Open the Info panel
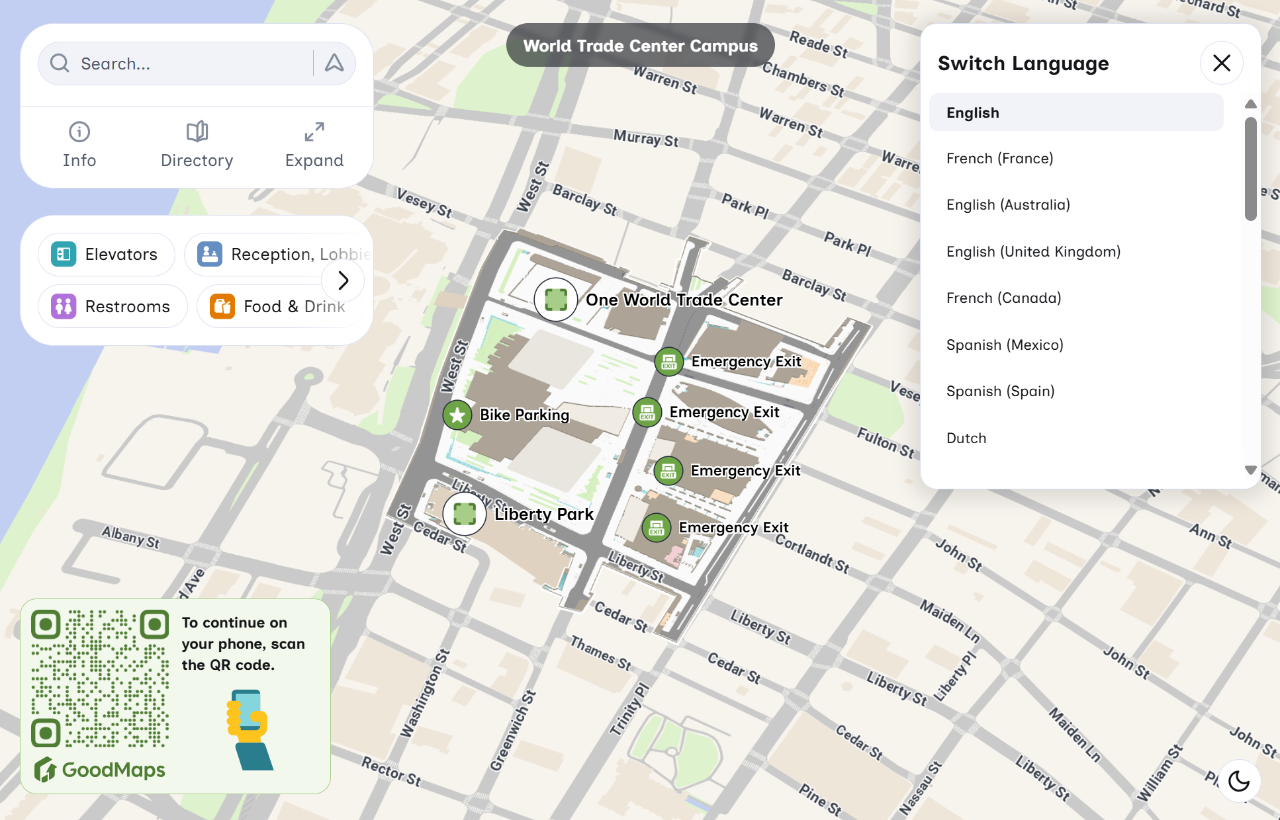The height and width of the screenshot is (820, 1280). click(x=79, y=145)
